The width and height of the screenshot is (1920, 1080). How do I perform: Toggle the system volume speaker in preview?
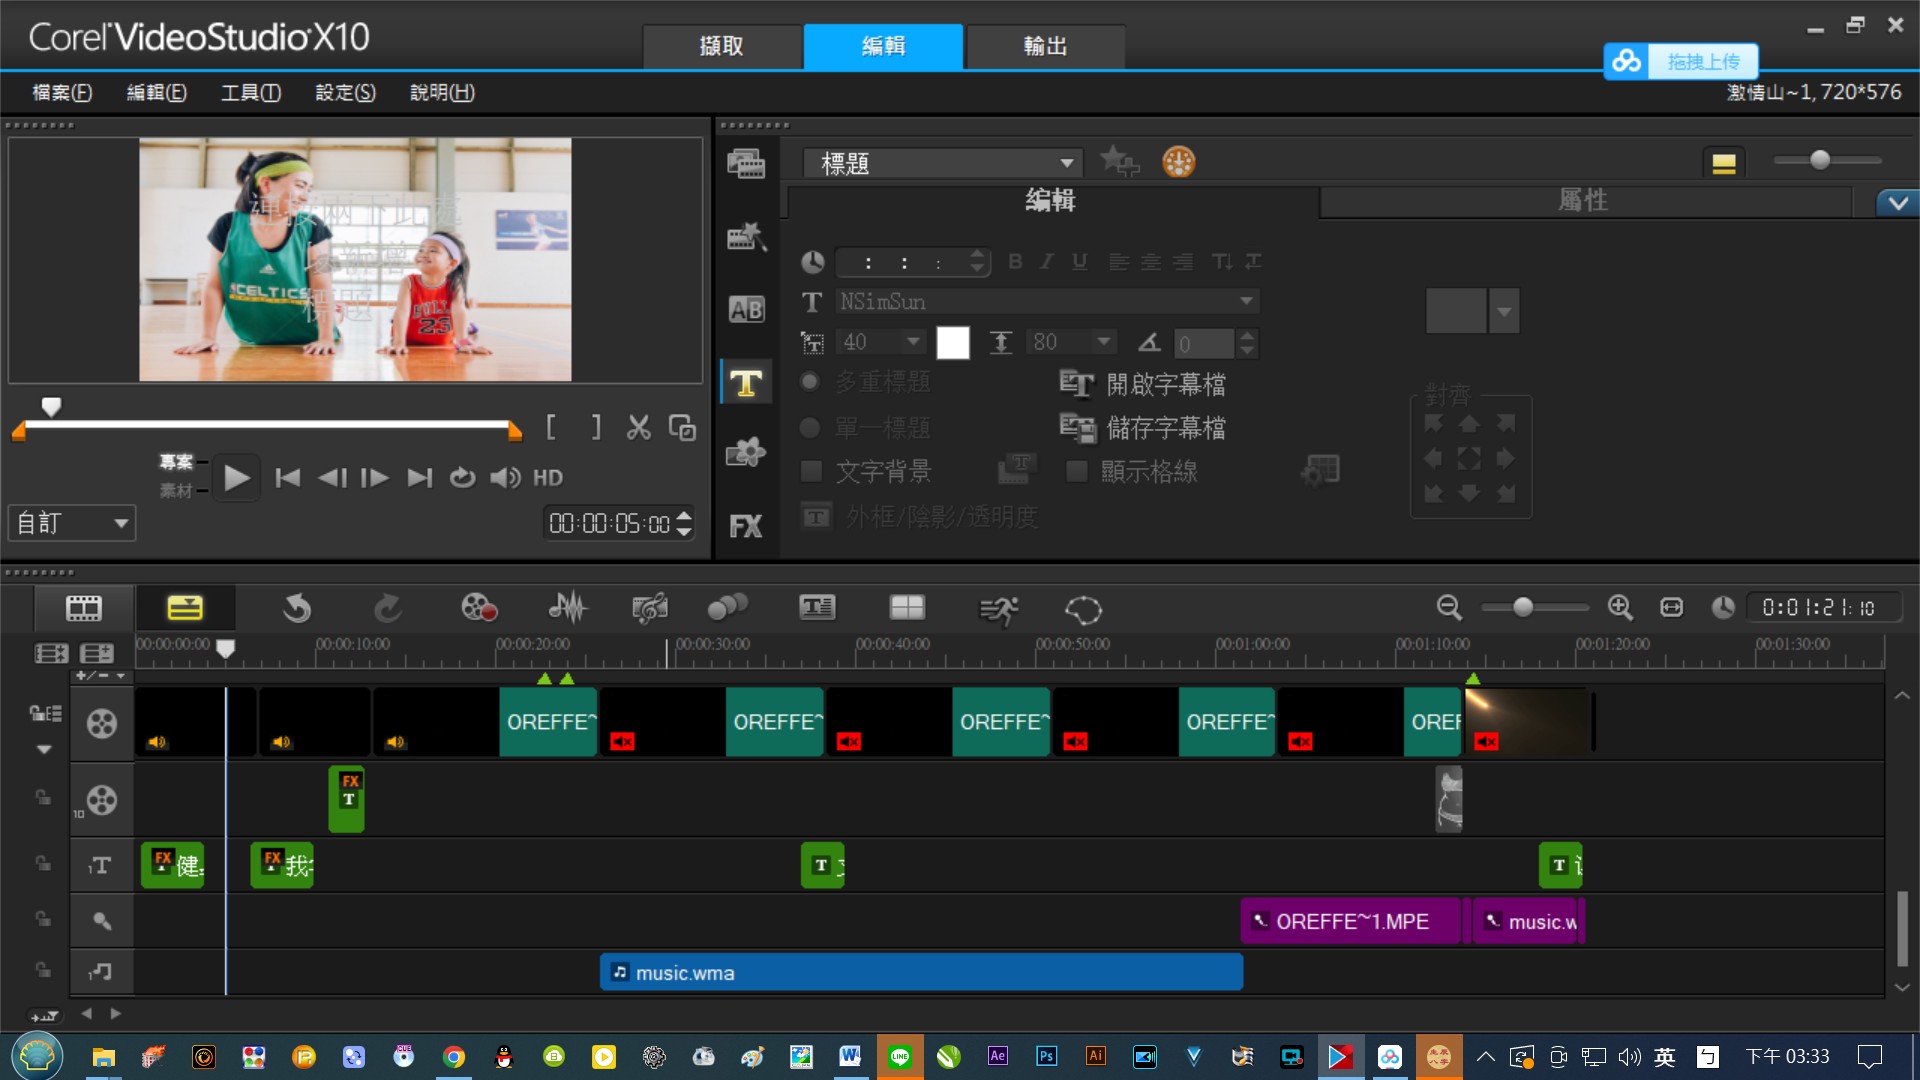point(505,478)
